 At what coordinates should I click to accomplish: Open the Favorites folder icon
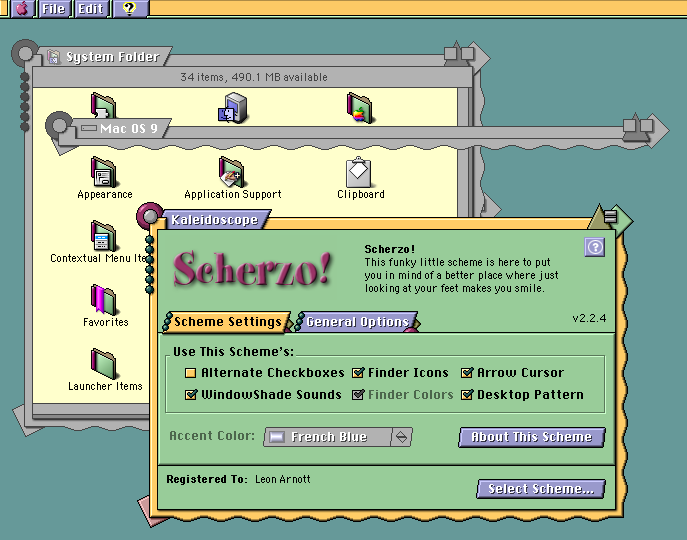[104, 300]
